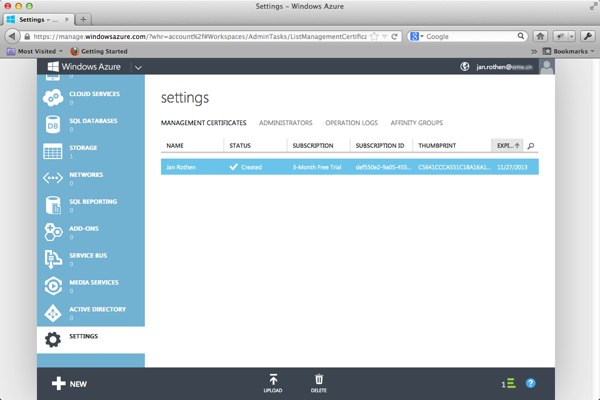Sort by the Expiration column
Screen dimensions: 600x400
coord(507,145)
